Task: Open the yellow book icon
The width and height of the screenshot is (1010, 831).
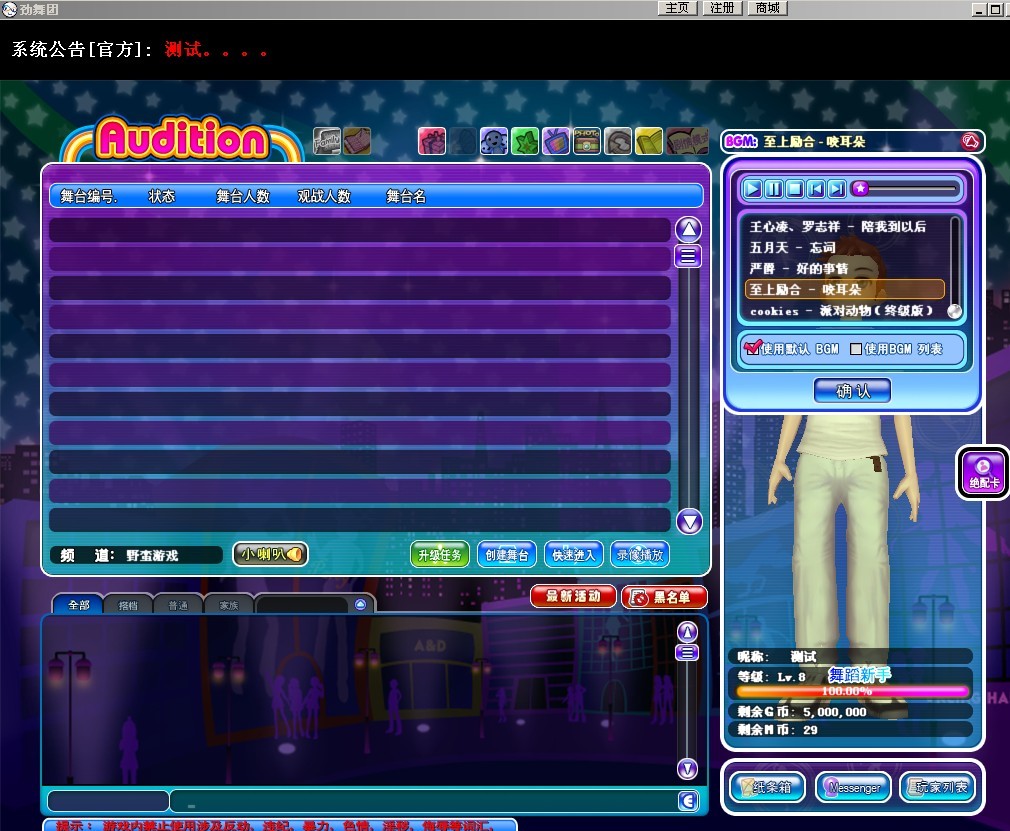Action: pos(649,142)
